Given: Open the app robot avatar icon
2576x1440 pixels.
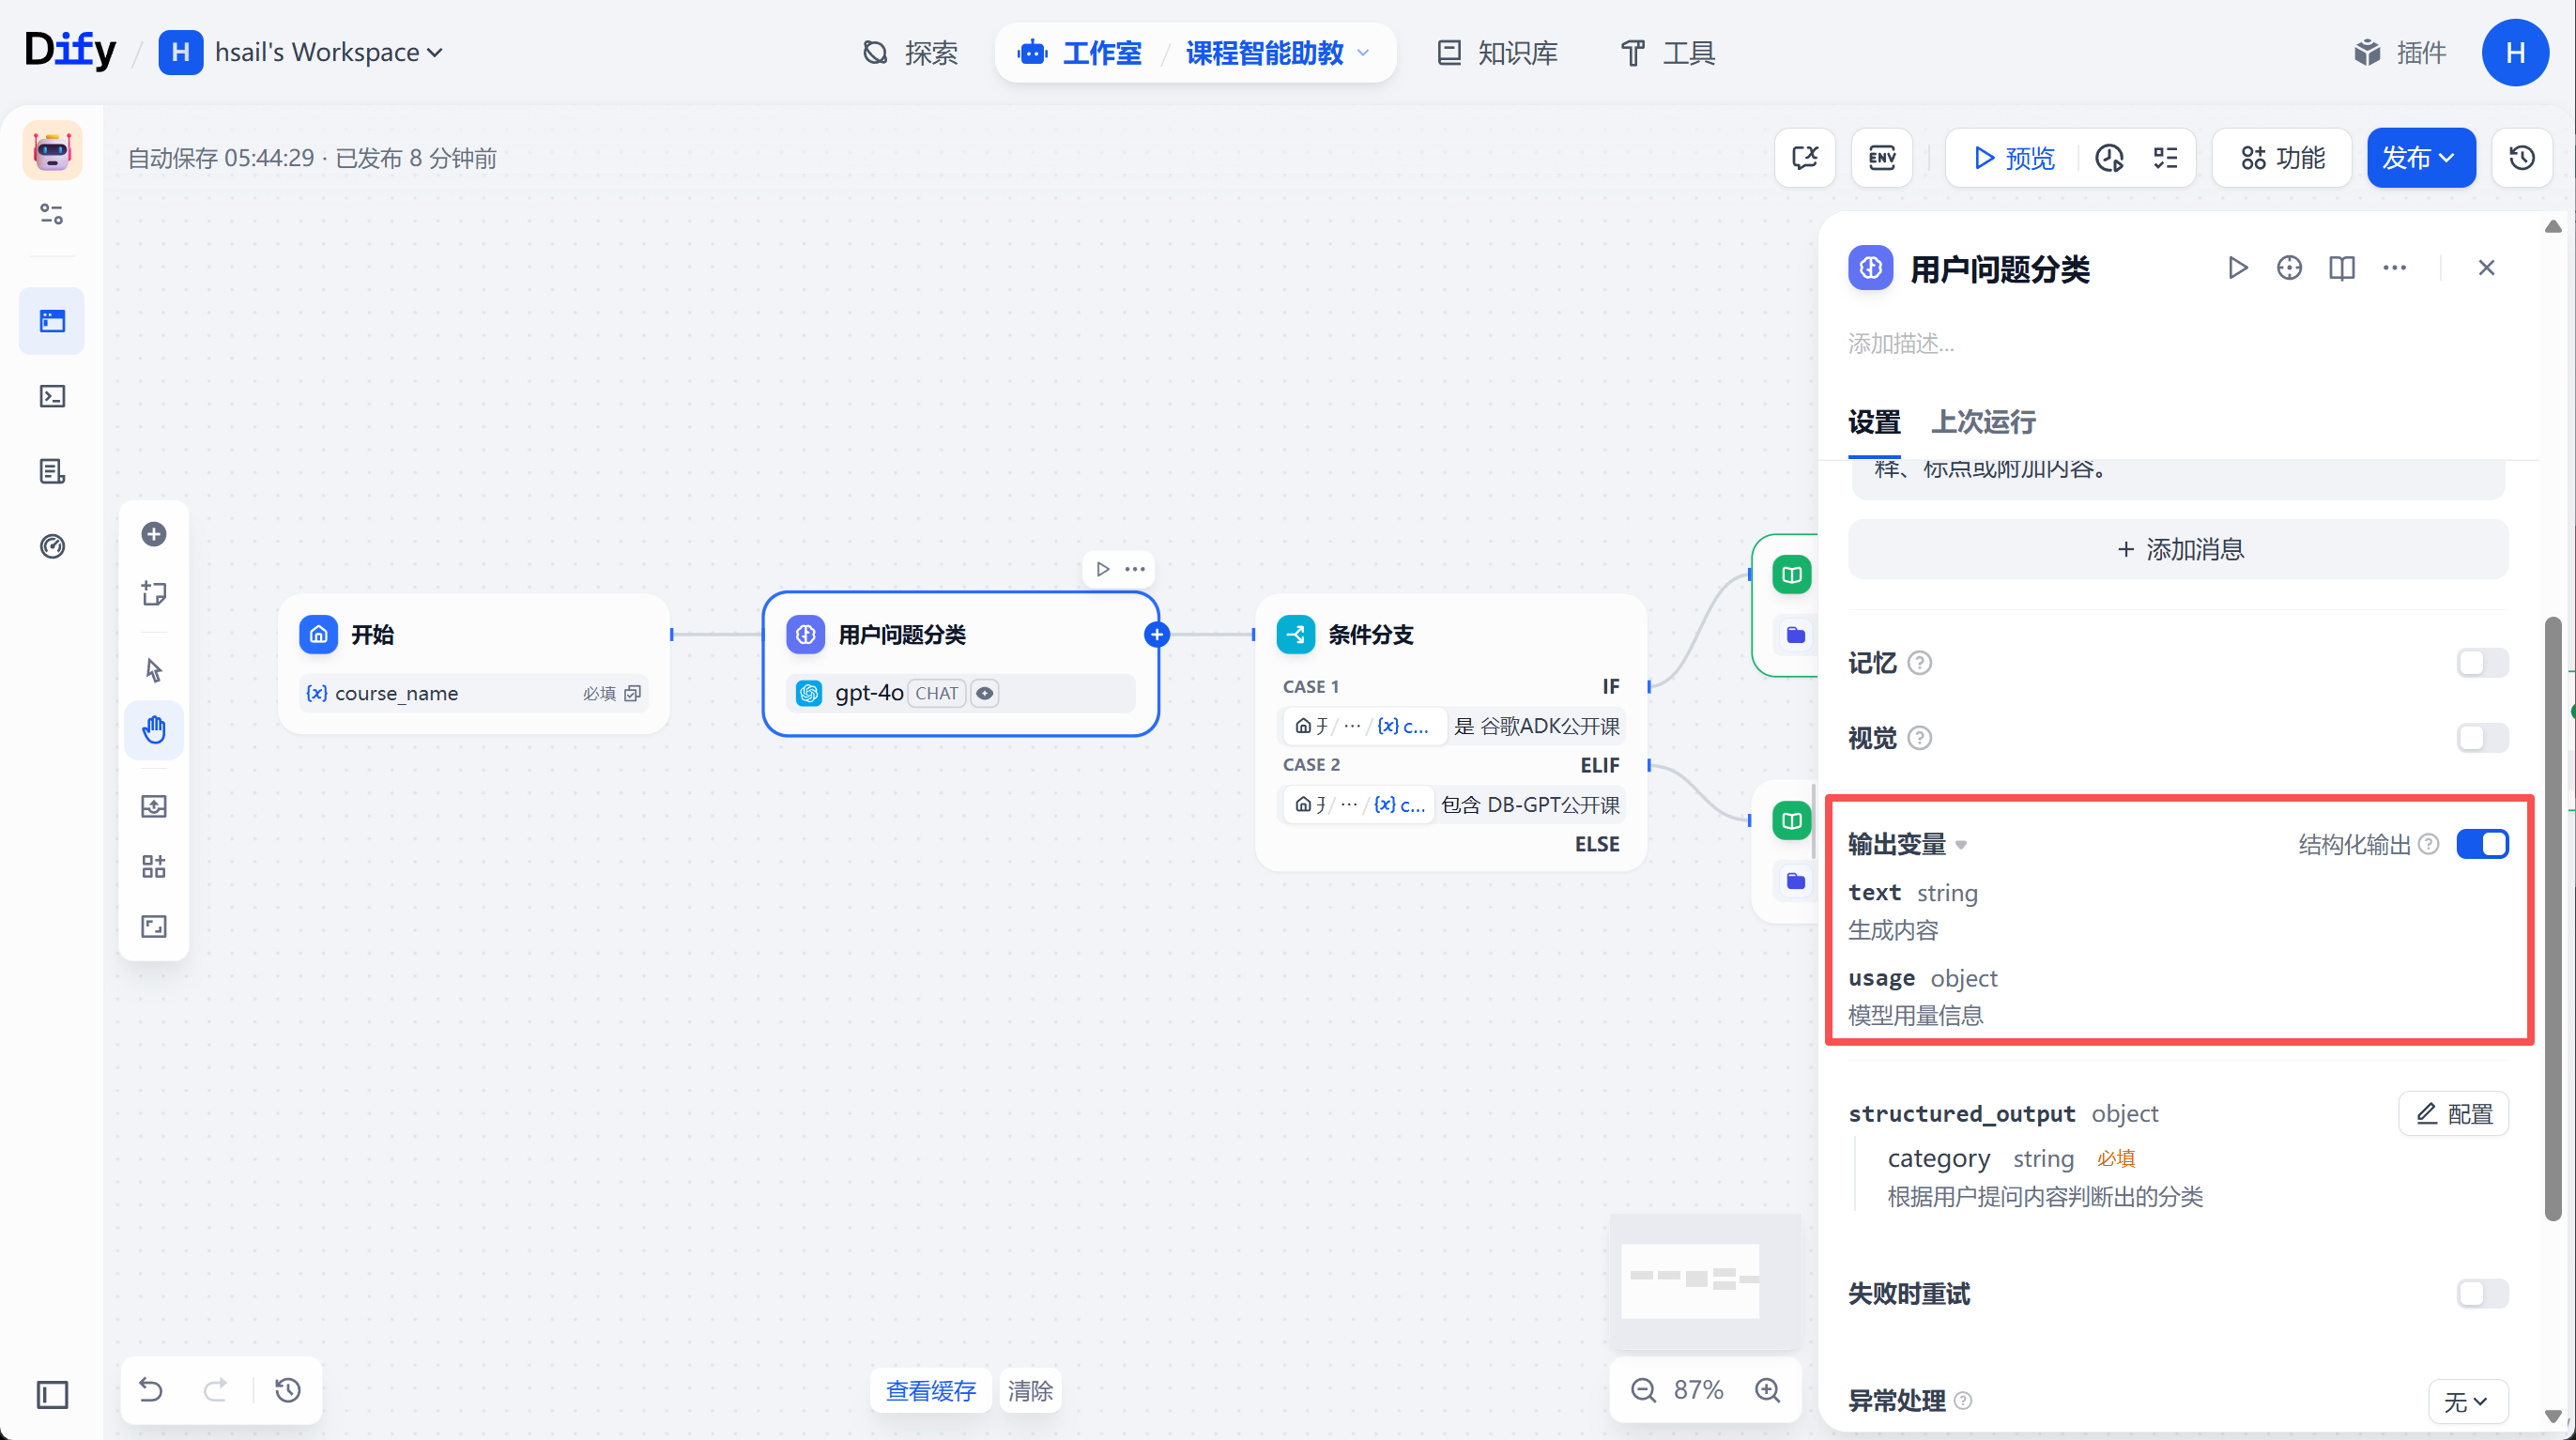Looking at the screenshot, I should pos(52,151).
